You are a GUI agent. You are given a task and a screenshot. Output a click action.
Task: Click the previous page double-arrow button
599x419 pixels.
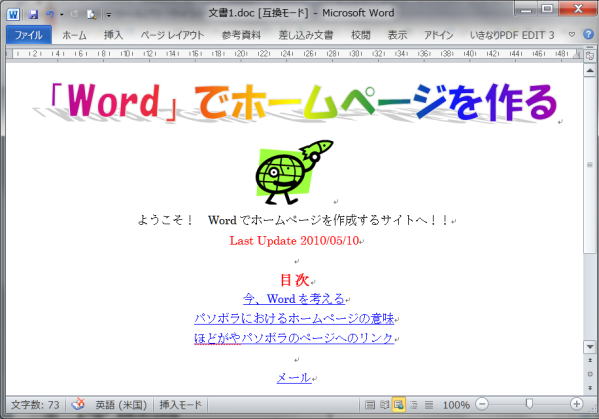[x=590, y=360]
